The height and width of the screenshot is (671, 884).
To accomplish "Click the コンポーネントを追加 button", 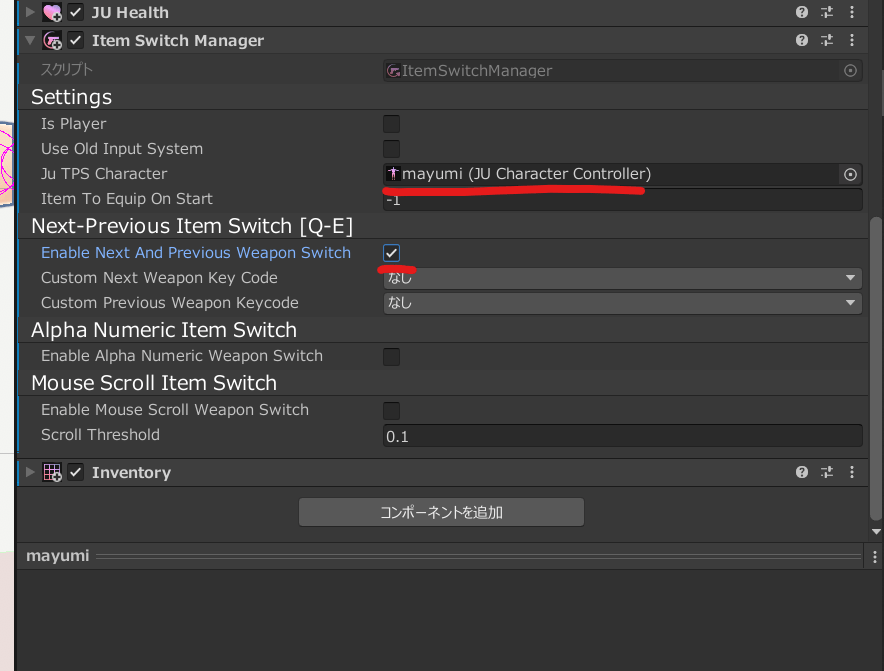I will coord(441,512).
